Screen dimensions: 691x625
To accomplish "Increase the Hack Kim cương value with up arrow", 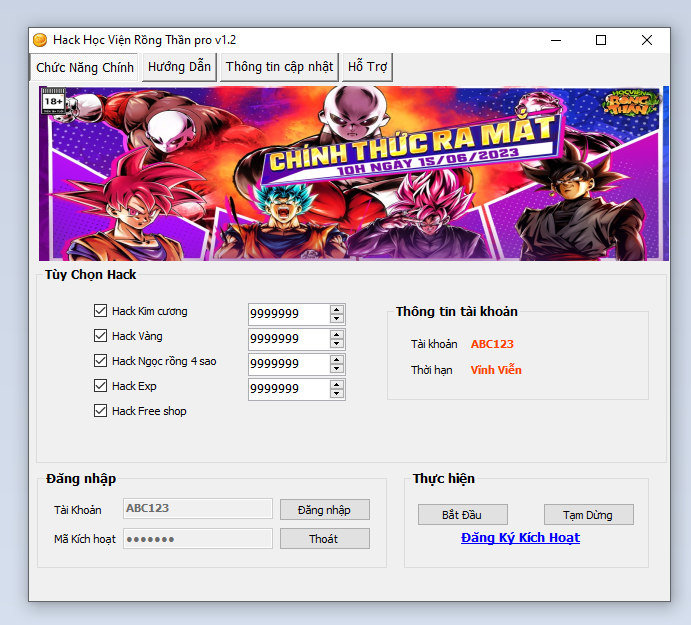I will click(337, 309).
